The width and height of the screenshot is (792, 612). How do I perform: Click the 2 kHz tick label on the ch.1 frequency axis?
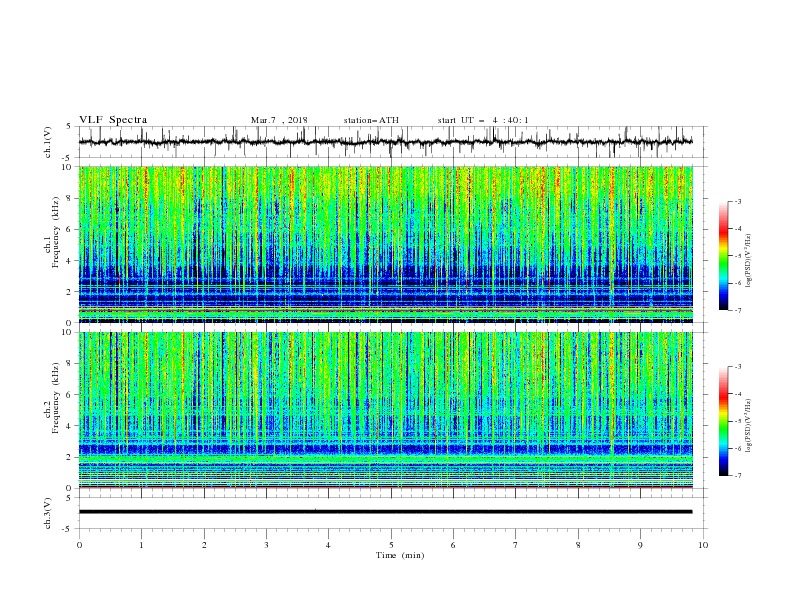tap(71, 291)
